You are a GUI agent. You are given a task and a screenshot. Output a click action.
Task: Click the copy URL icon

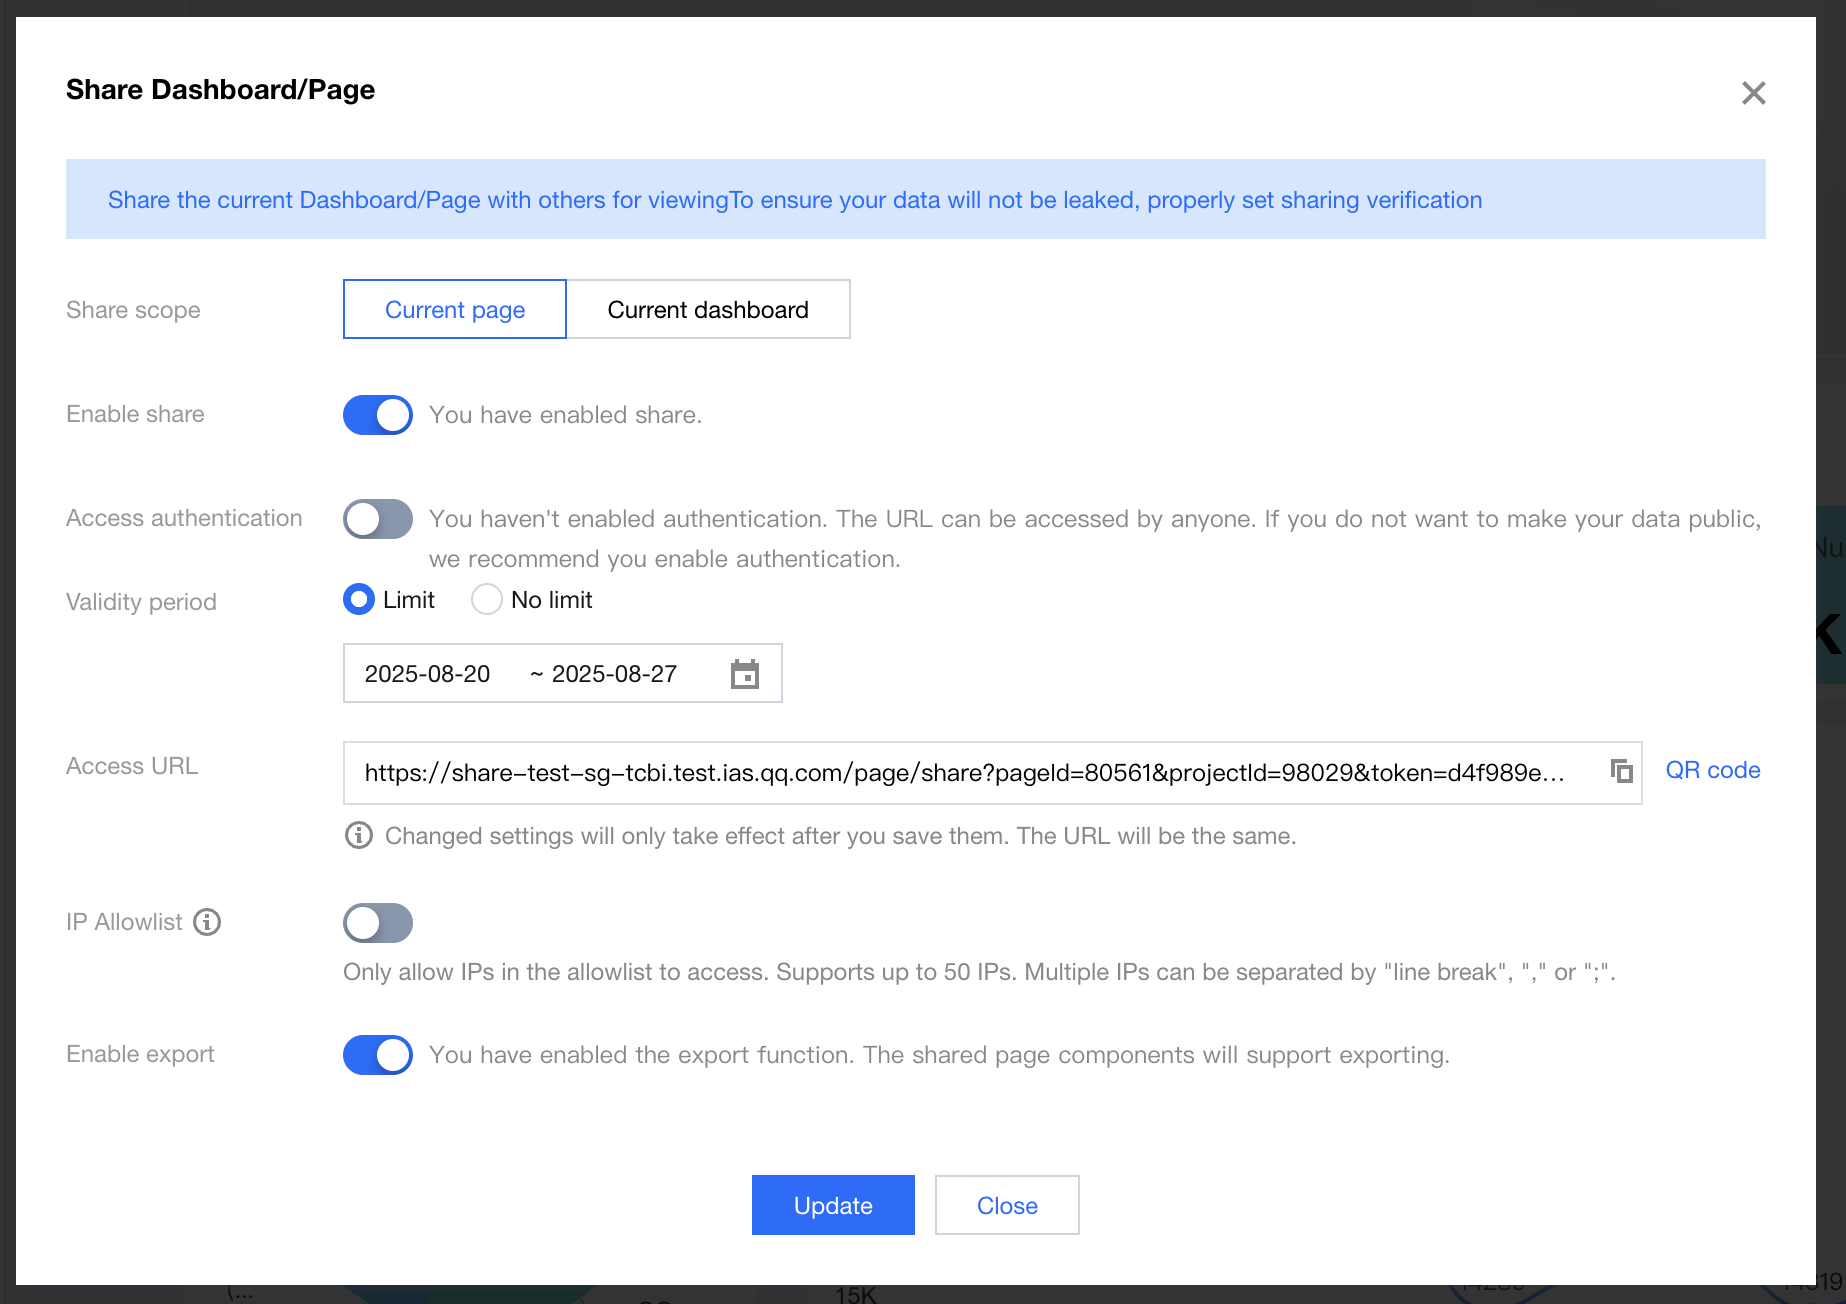click(1621, 772)
